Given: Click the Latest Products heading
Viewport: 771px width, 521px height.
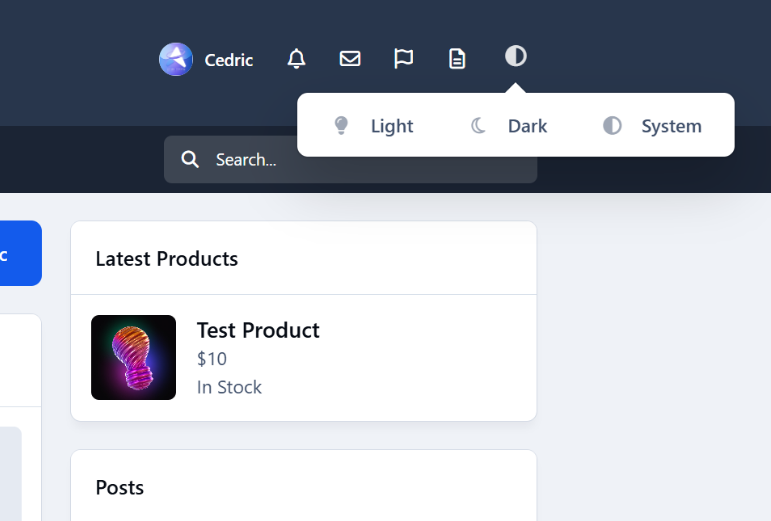Looking at the screenshot, I should coord(167,259).
